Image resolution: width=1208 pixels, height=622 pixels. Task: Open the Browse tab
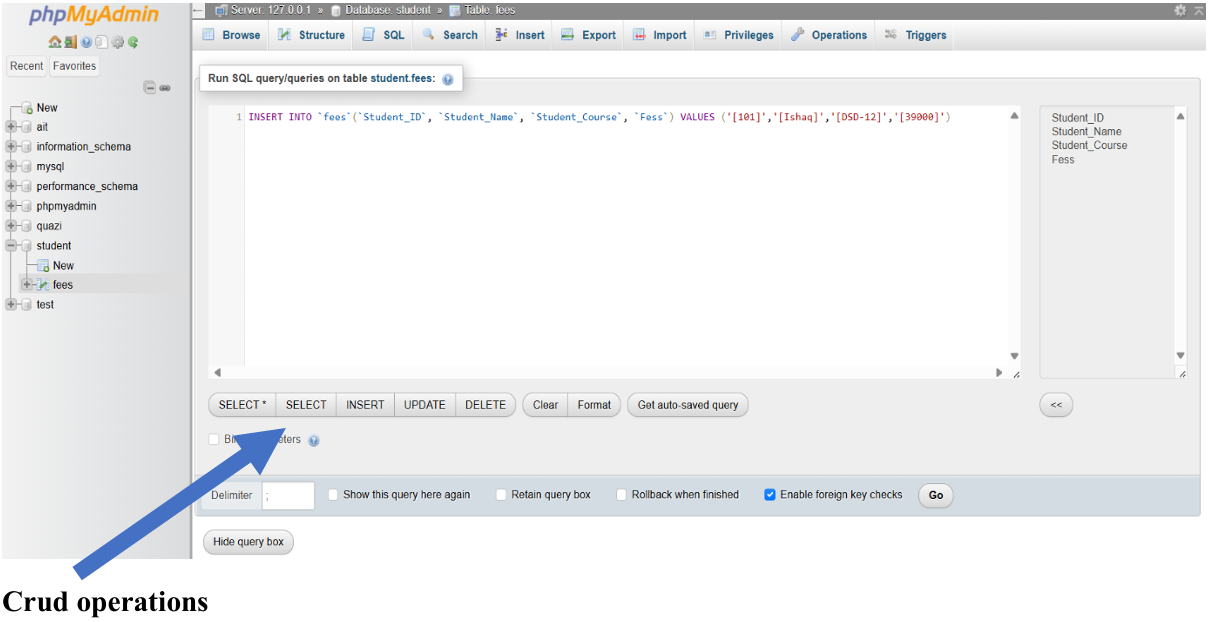pyautogui.click(x=231, y=35)
